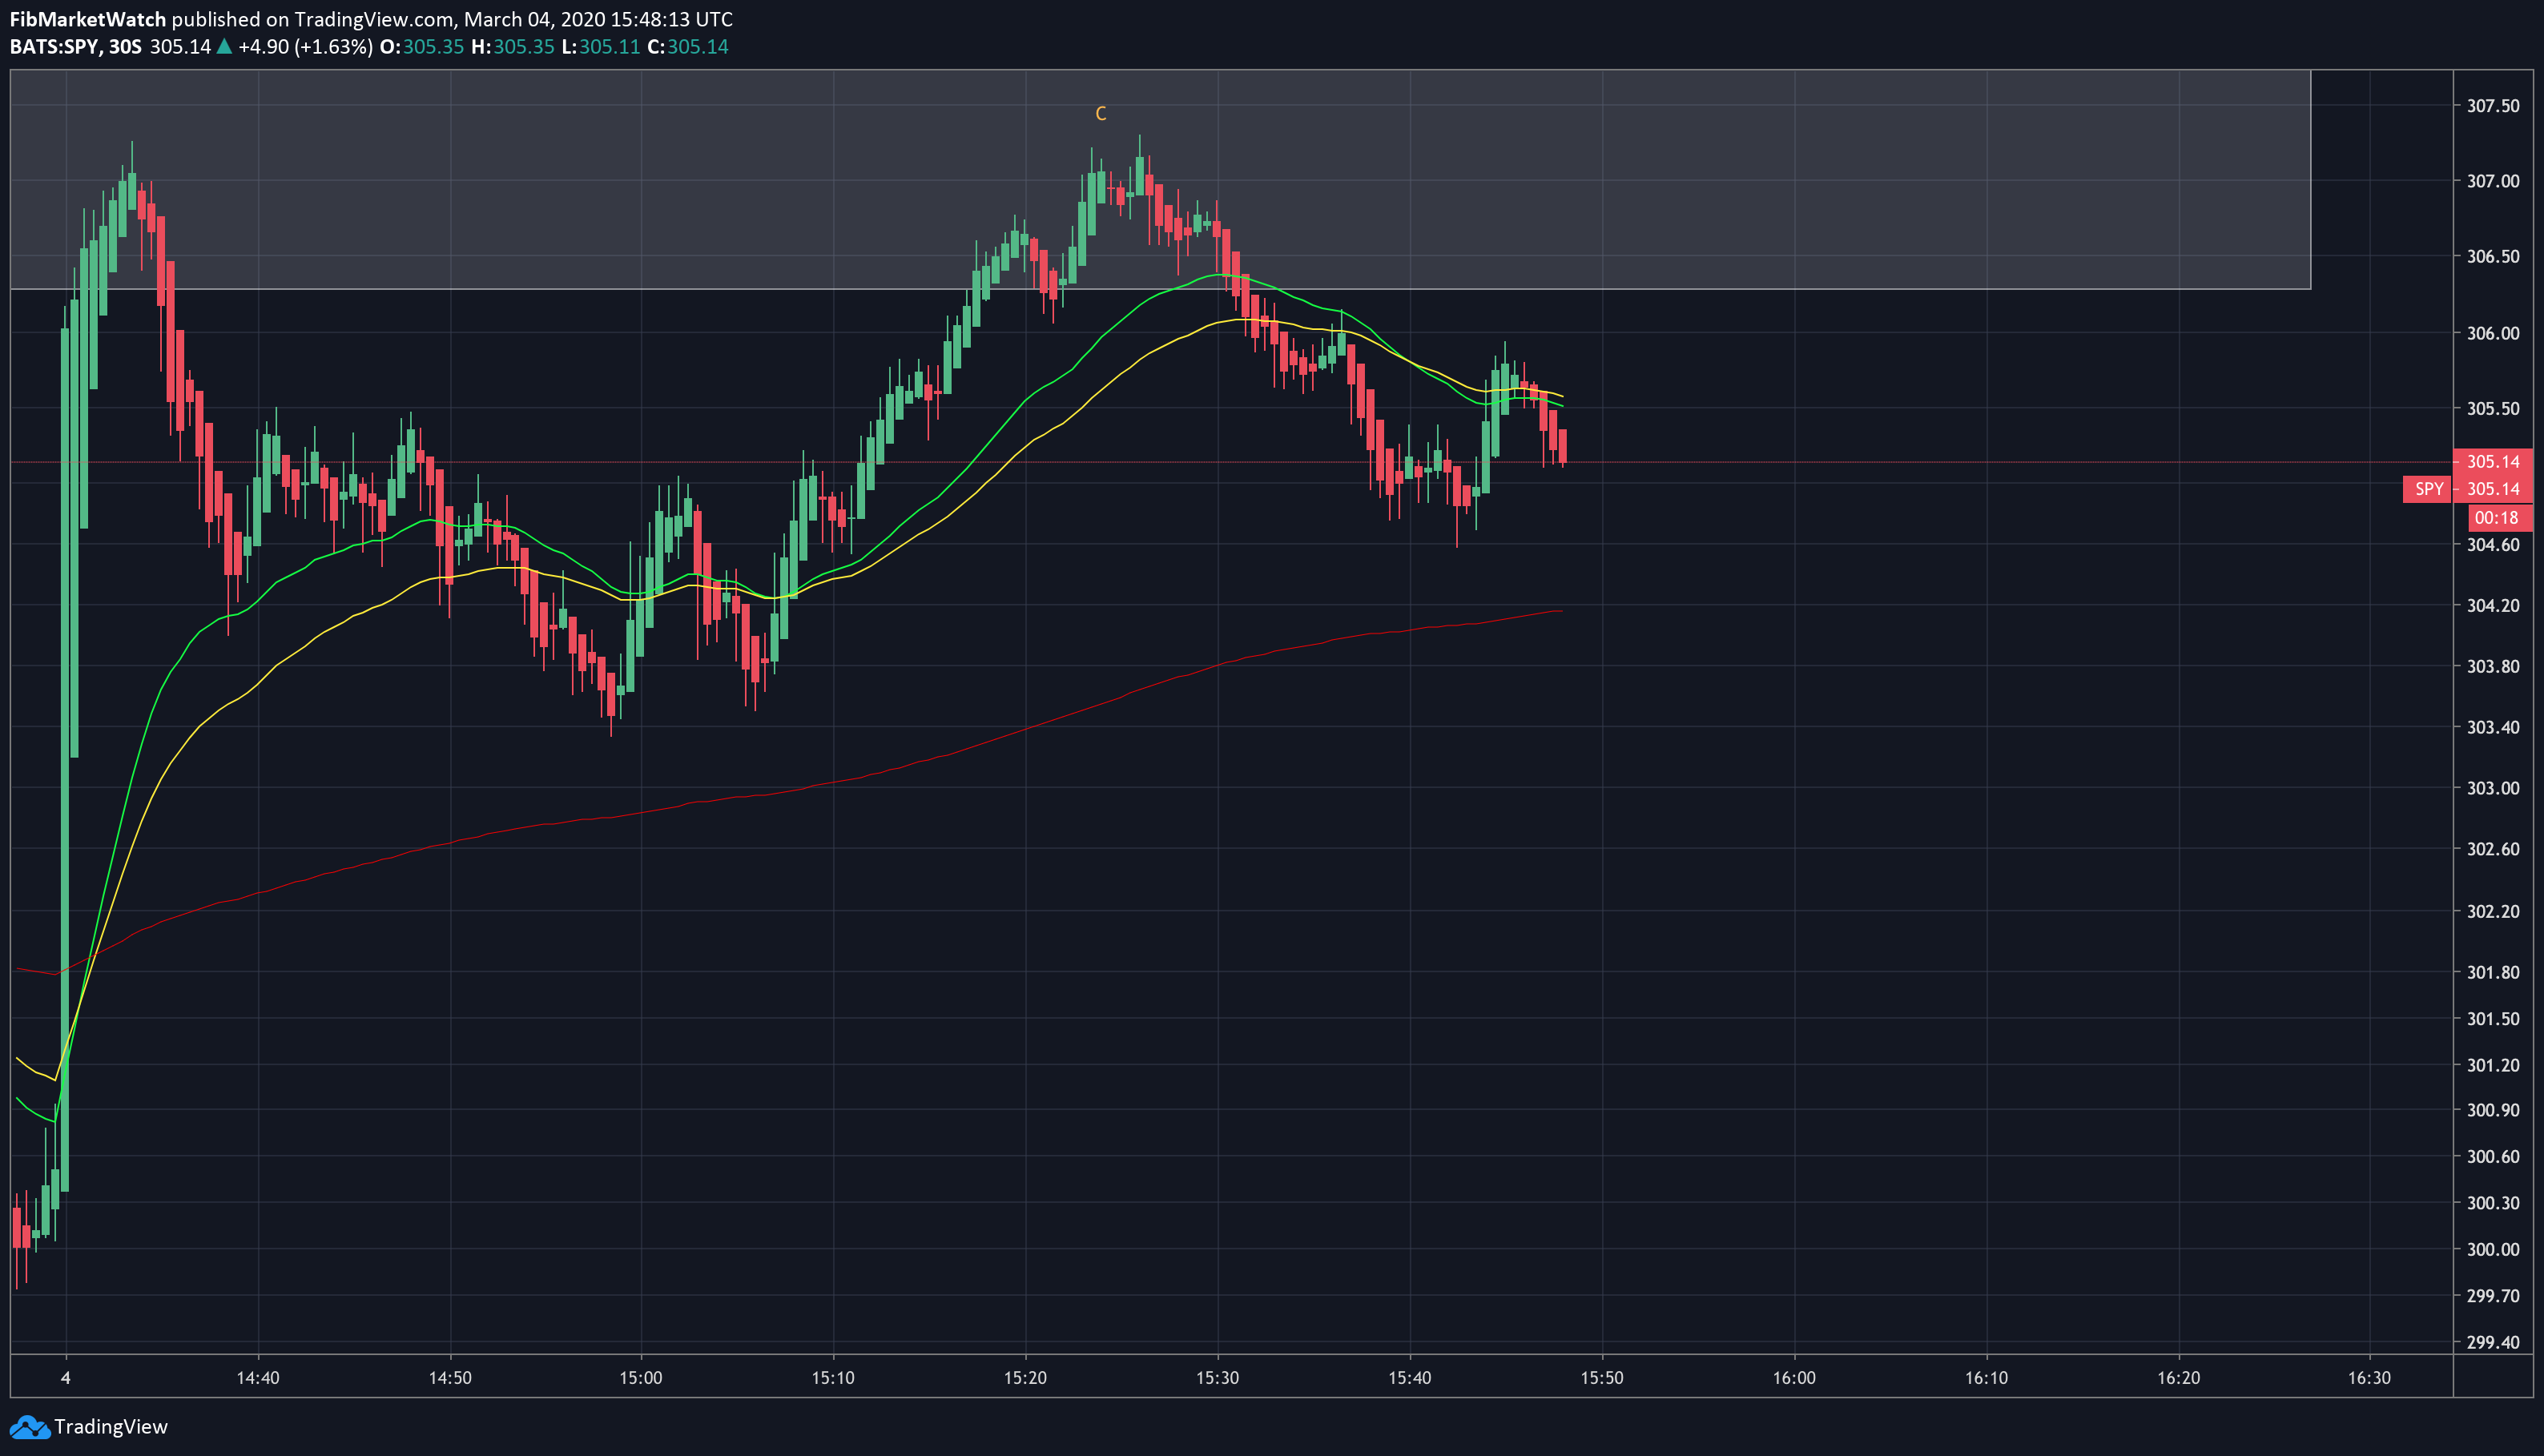Click the 299.40 price axis label

(x=2493, y=1343)
